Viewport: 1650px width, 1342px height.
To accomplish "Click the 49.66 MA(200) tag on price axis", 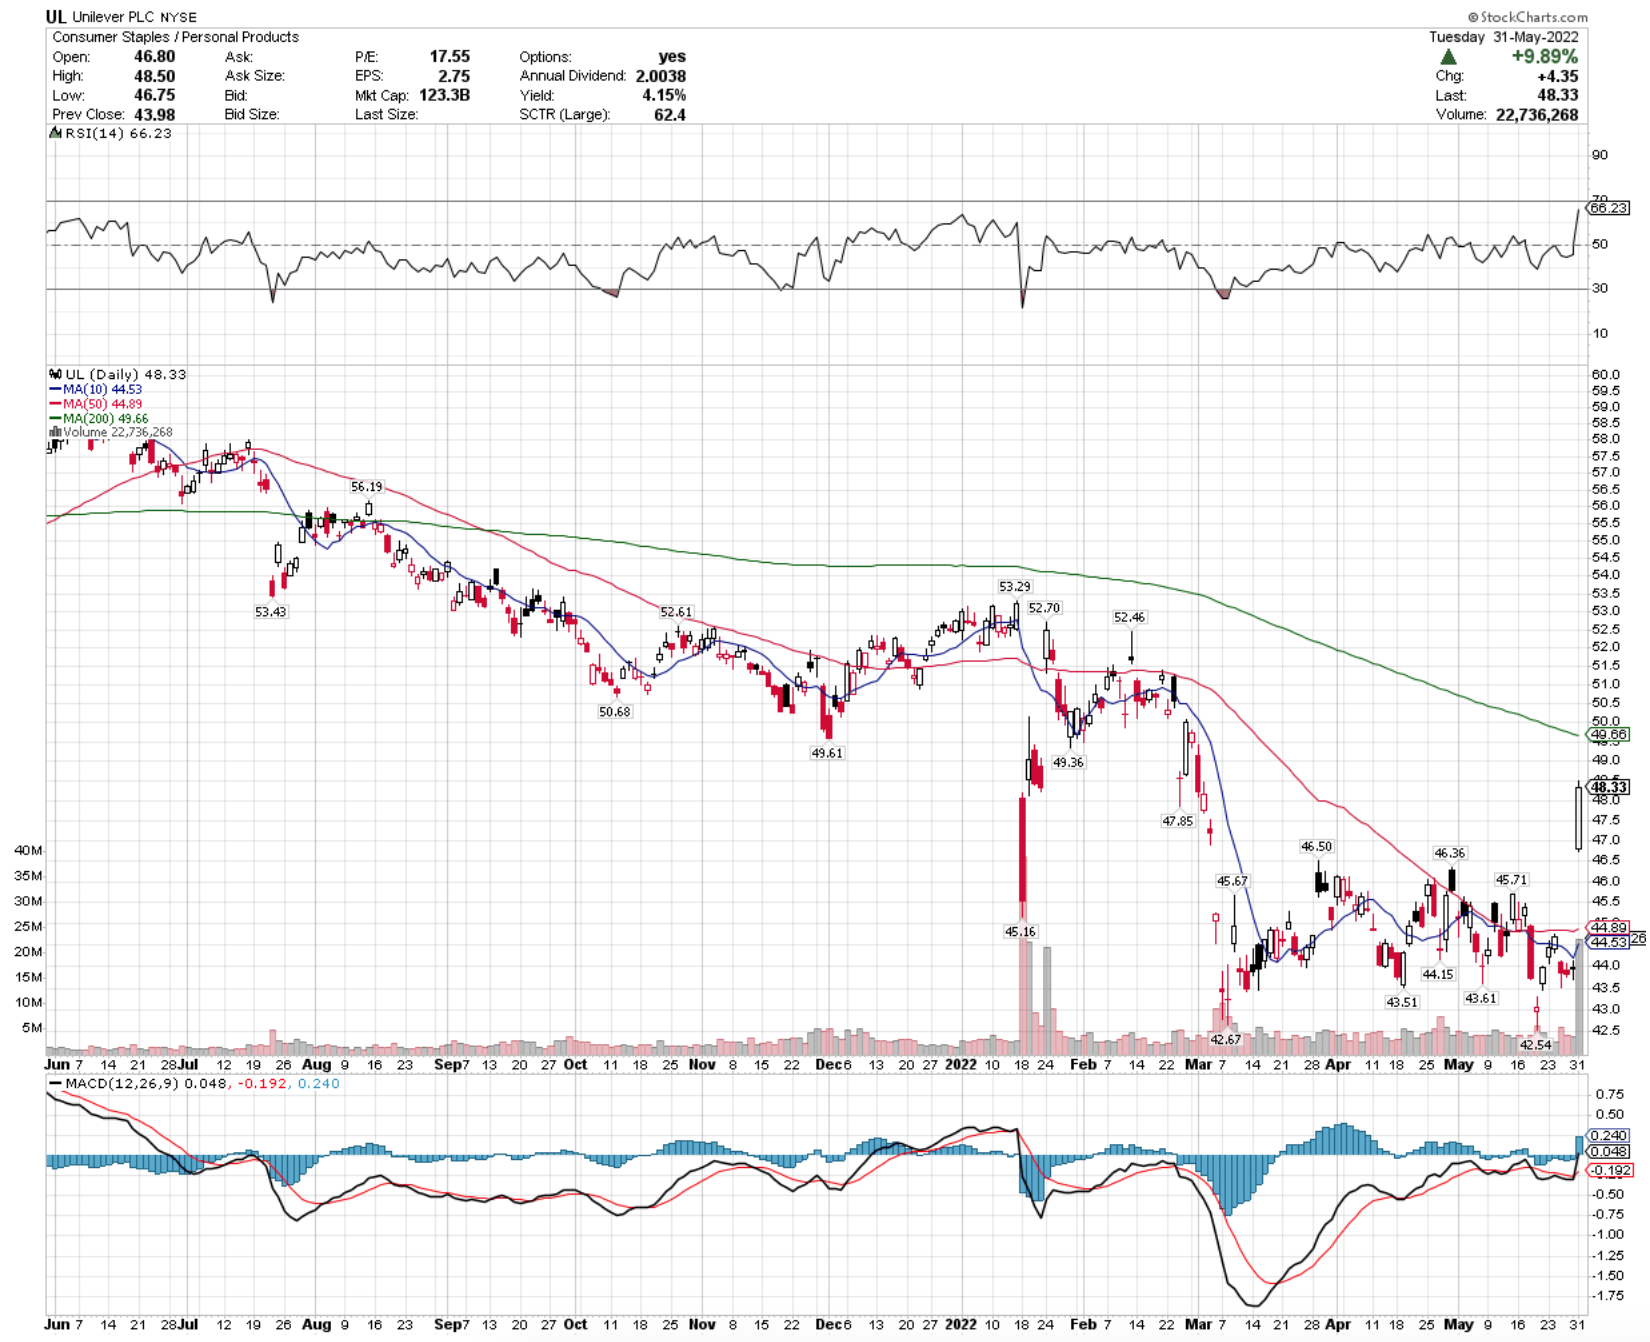I will click(1609, 734).
